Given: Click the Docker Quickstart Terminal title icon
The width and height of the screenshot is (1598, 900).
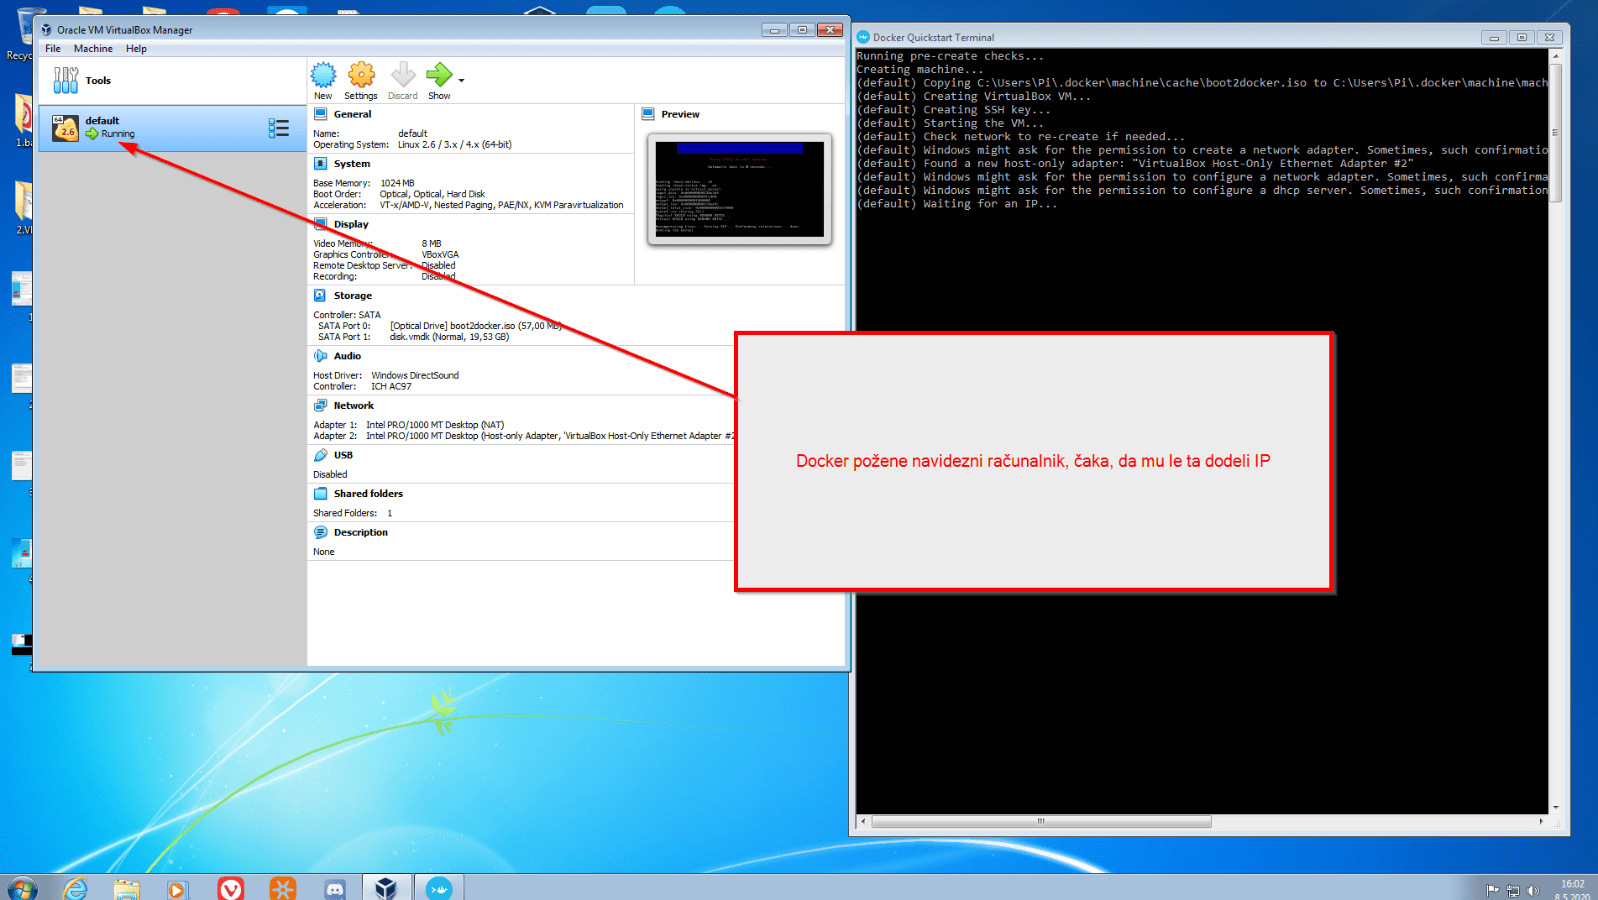Looking at the screenshot, I should [x=863, y=37].
